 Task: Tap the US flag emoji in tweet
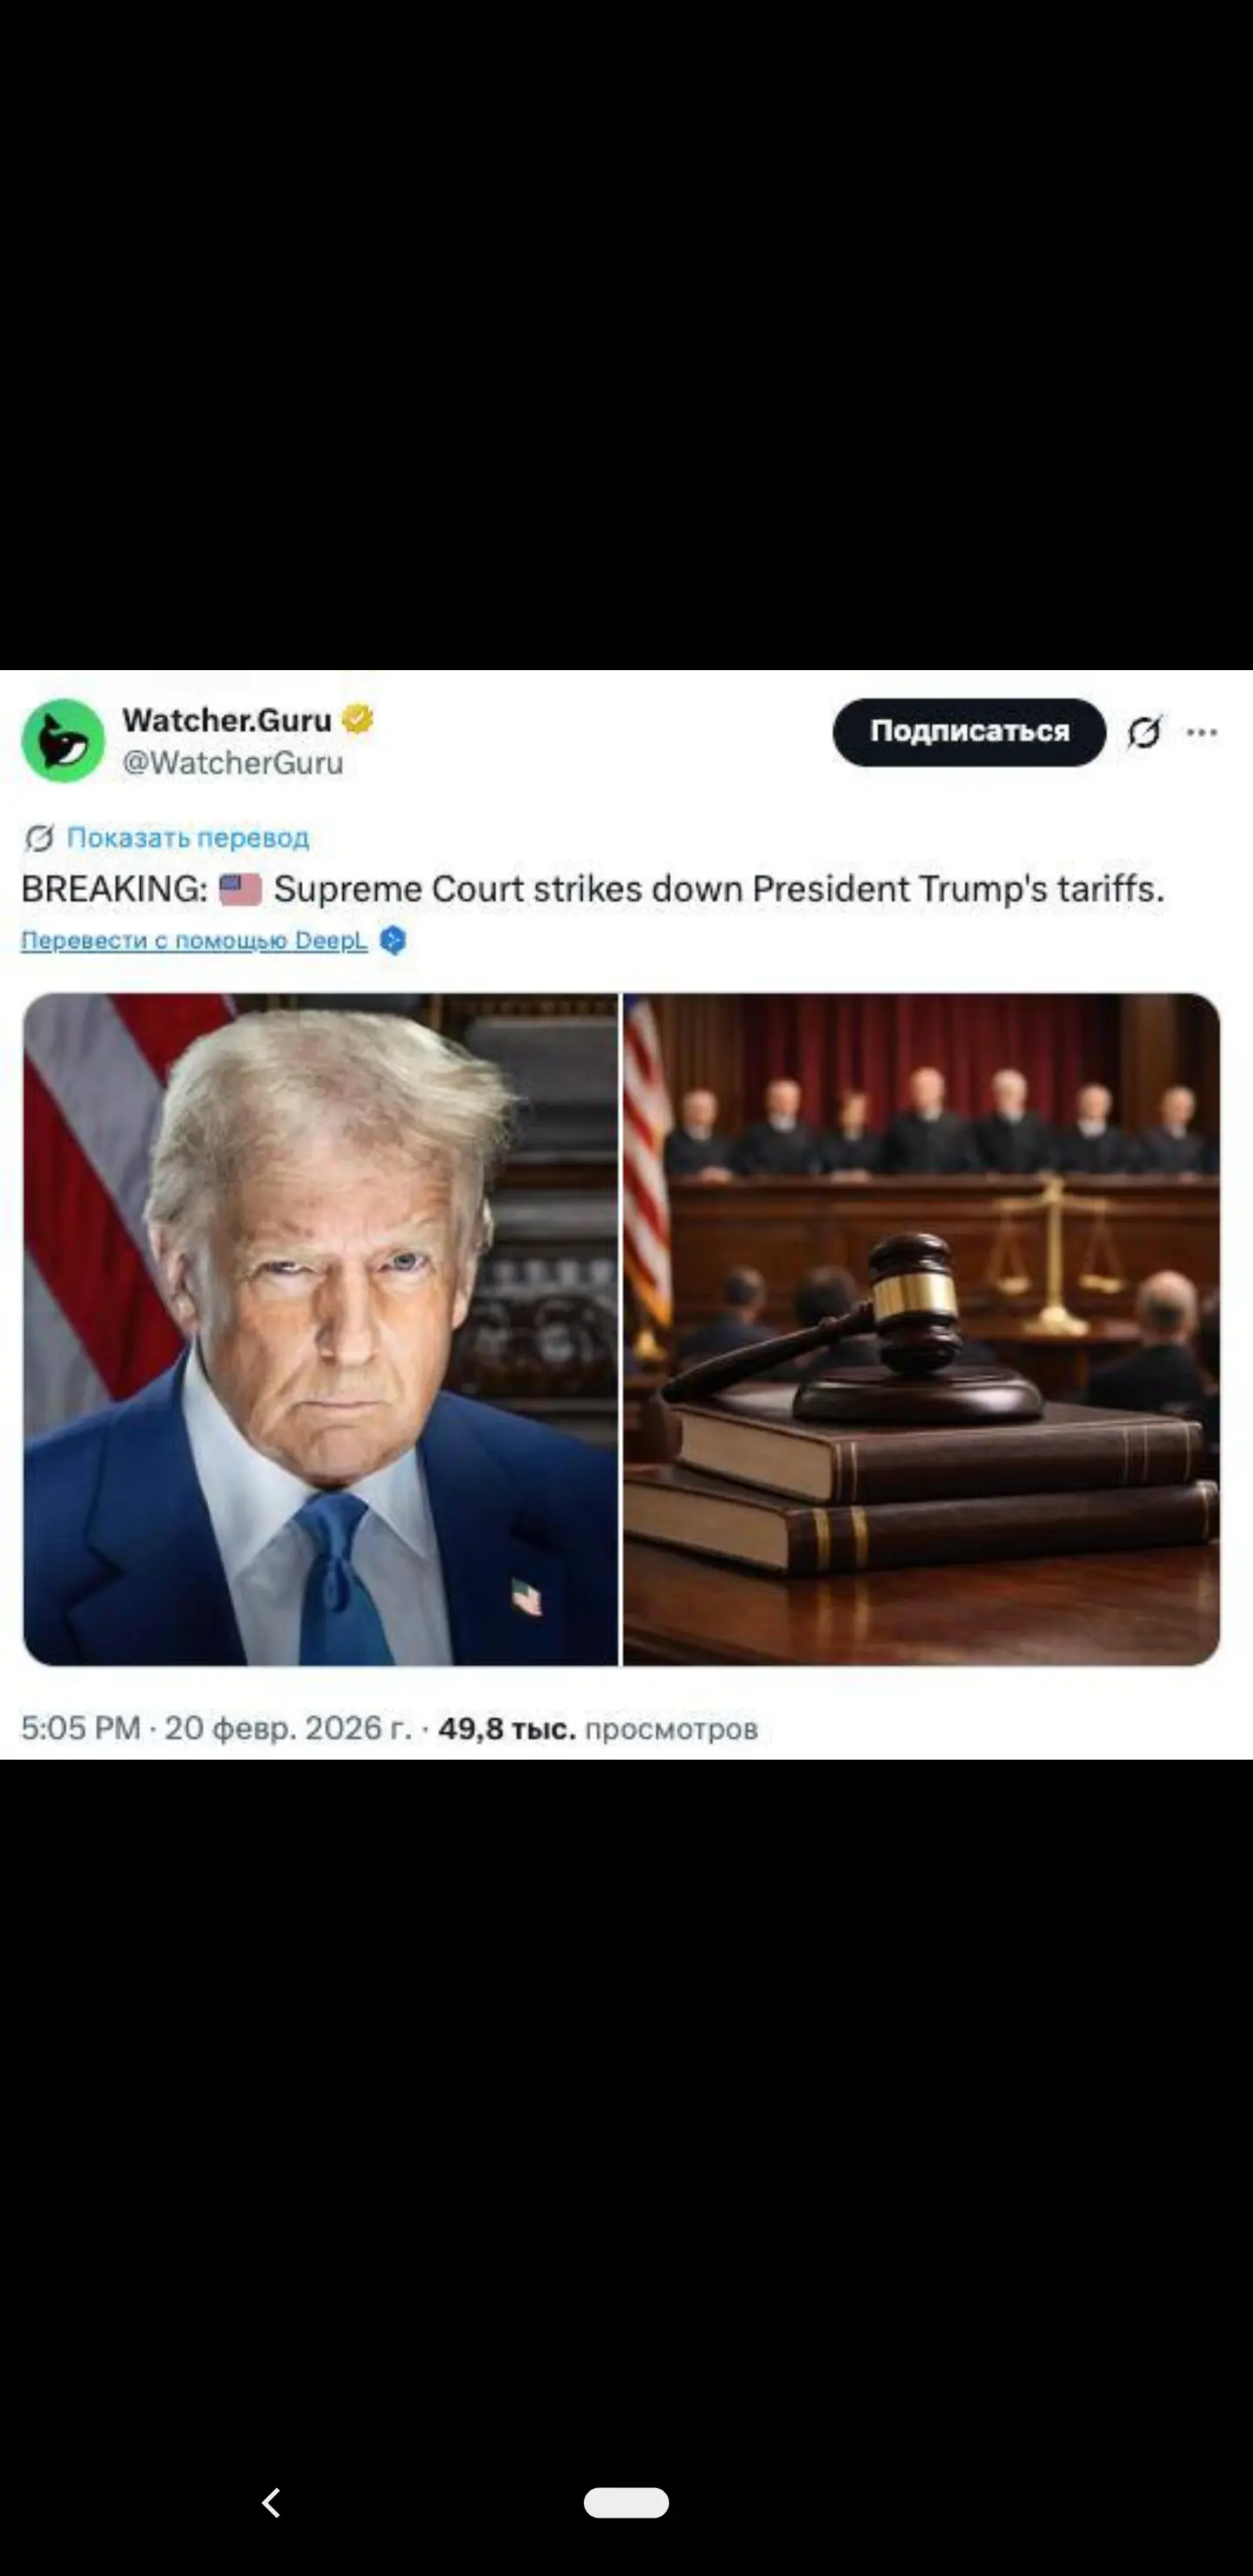pos(240,889)
